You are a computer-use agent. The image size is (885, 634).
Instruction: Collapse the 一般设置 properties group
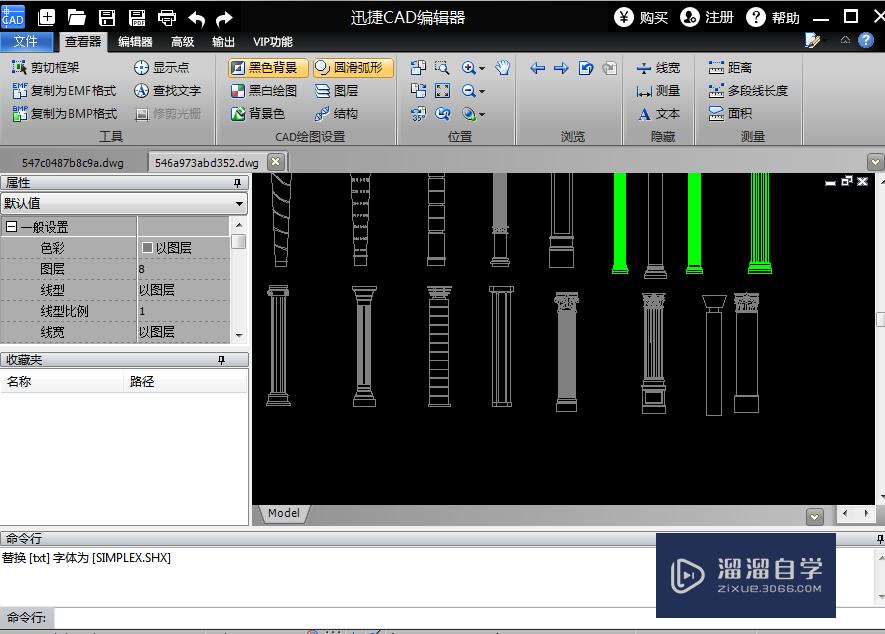tap(11, 227)
